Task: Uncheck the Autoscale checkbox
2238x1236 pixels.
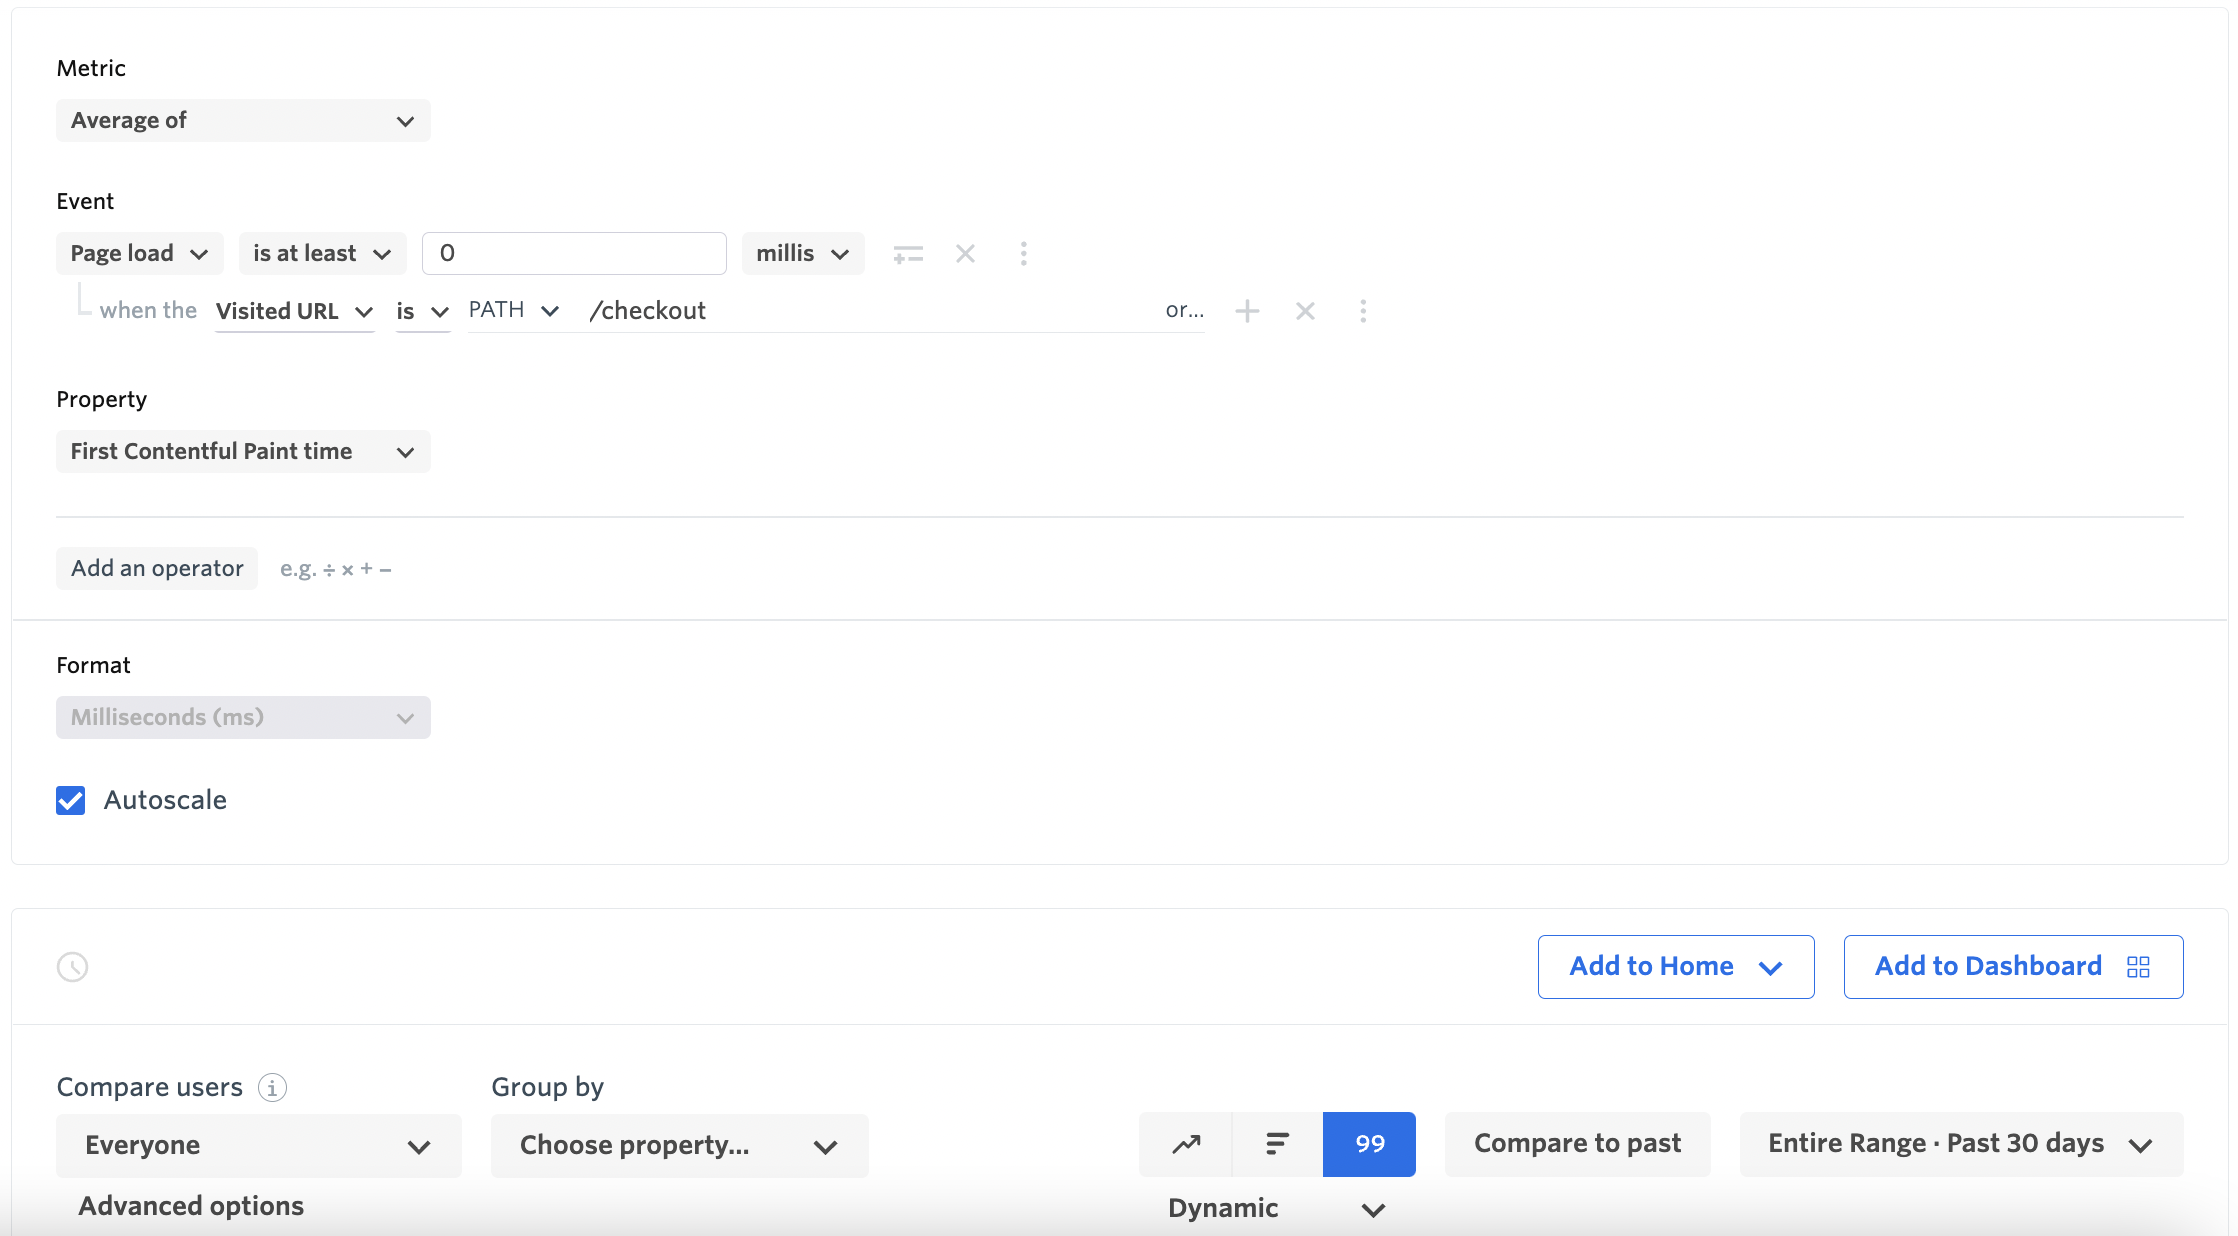Action: (x=71, y=801)
